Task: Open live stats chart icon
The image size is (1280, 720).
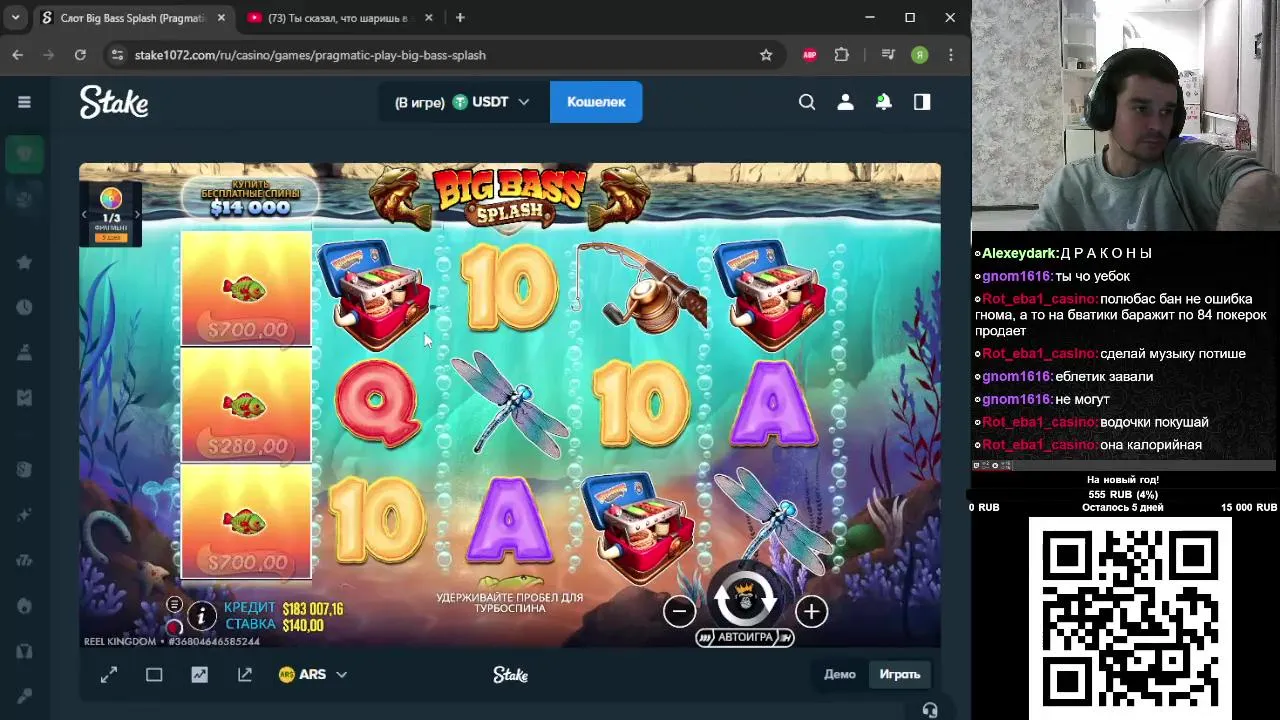Action: point(200,675)
